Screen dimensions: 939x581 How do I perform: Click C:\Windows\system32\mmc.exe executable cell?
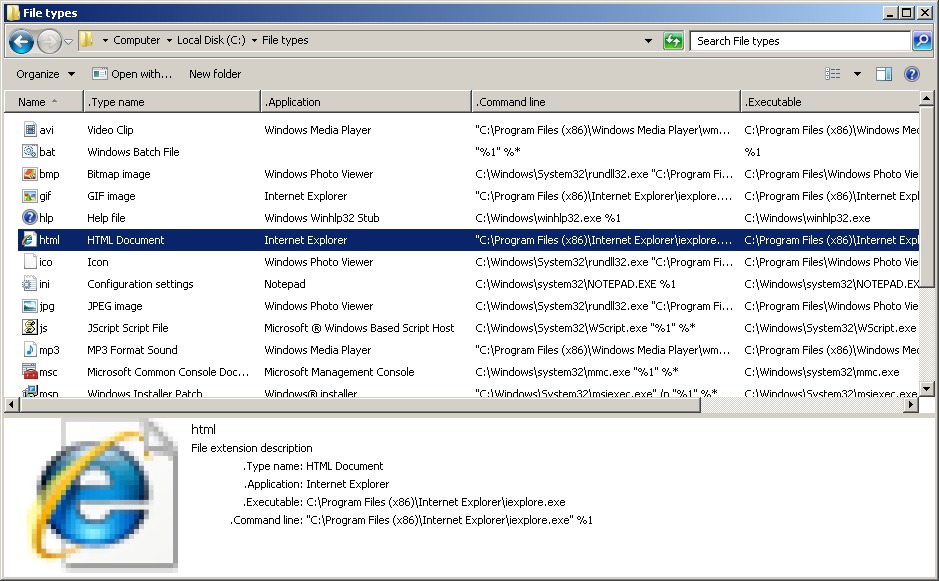[822, 372]
